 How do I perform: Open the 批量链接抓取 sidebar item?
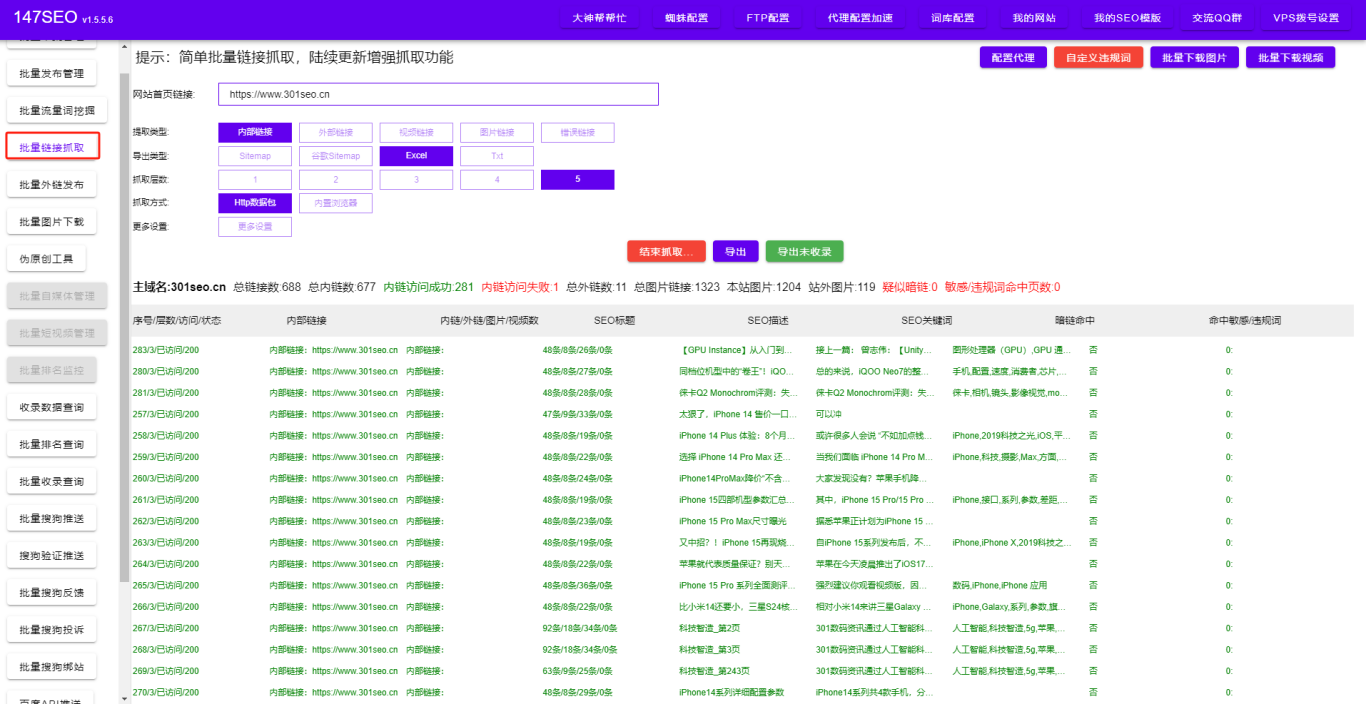coord(53,147)
